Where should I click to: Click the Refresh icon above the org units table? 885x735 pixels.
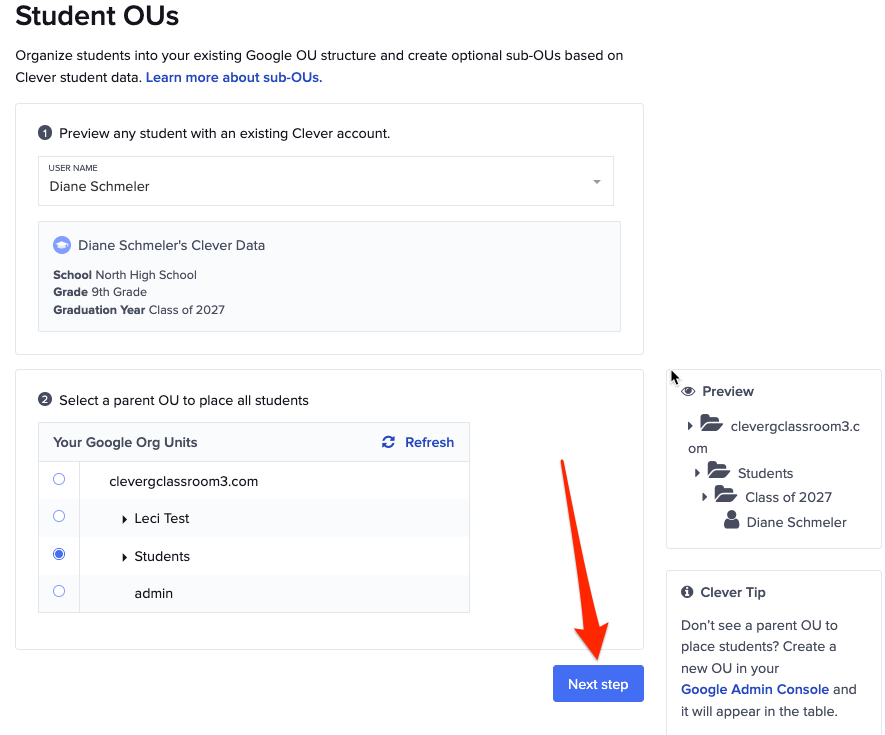(x=389, y=442)
